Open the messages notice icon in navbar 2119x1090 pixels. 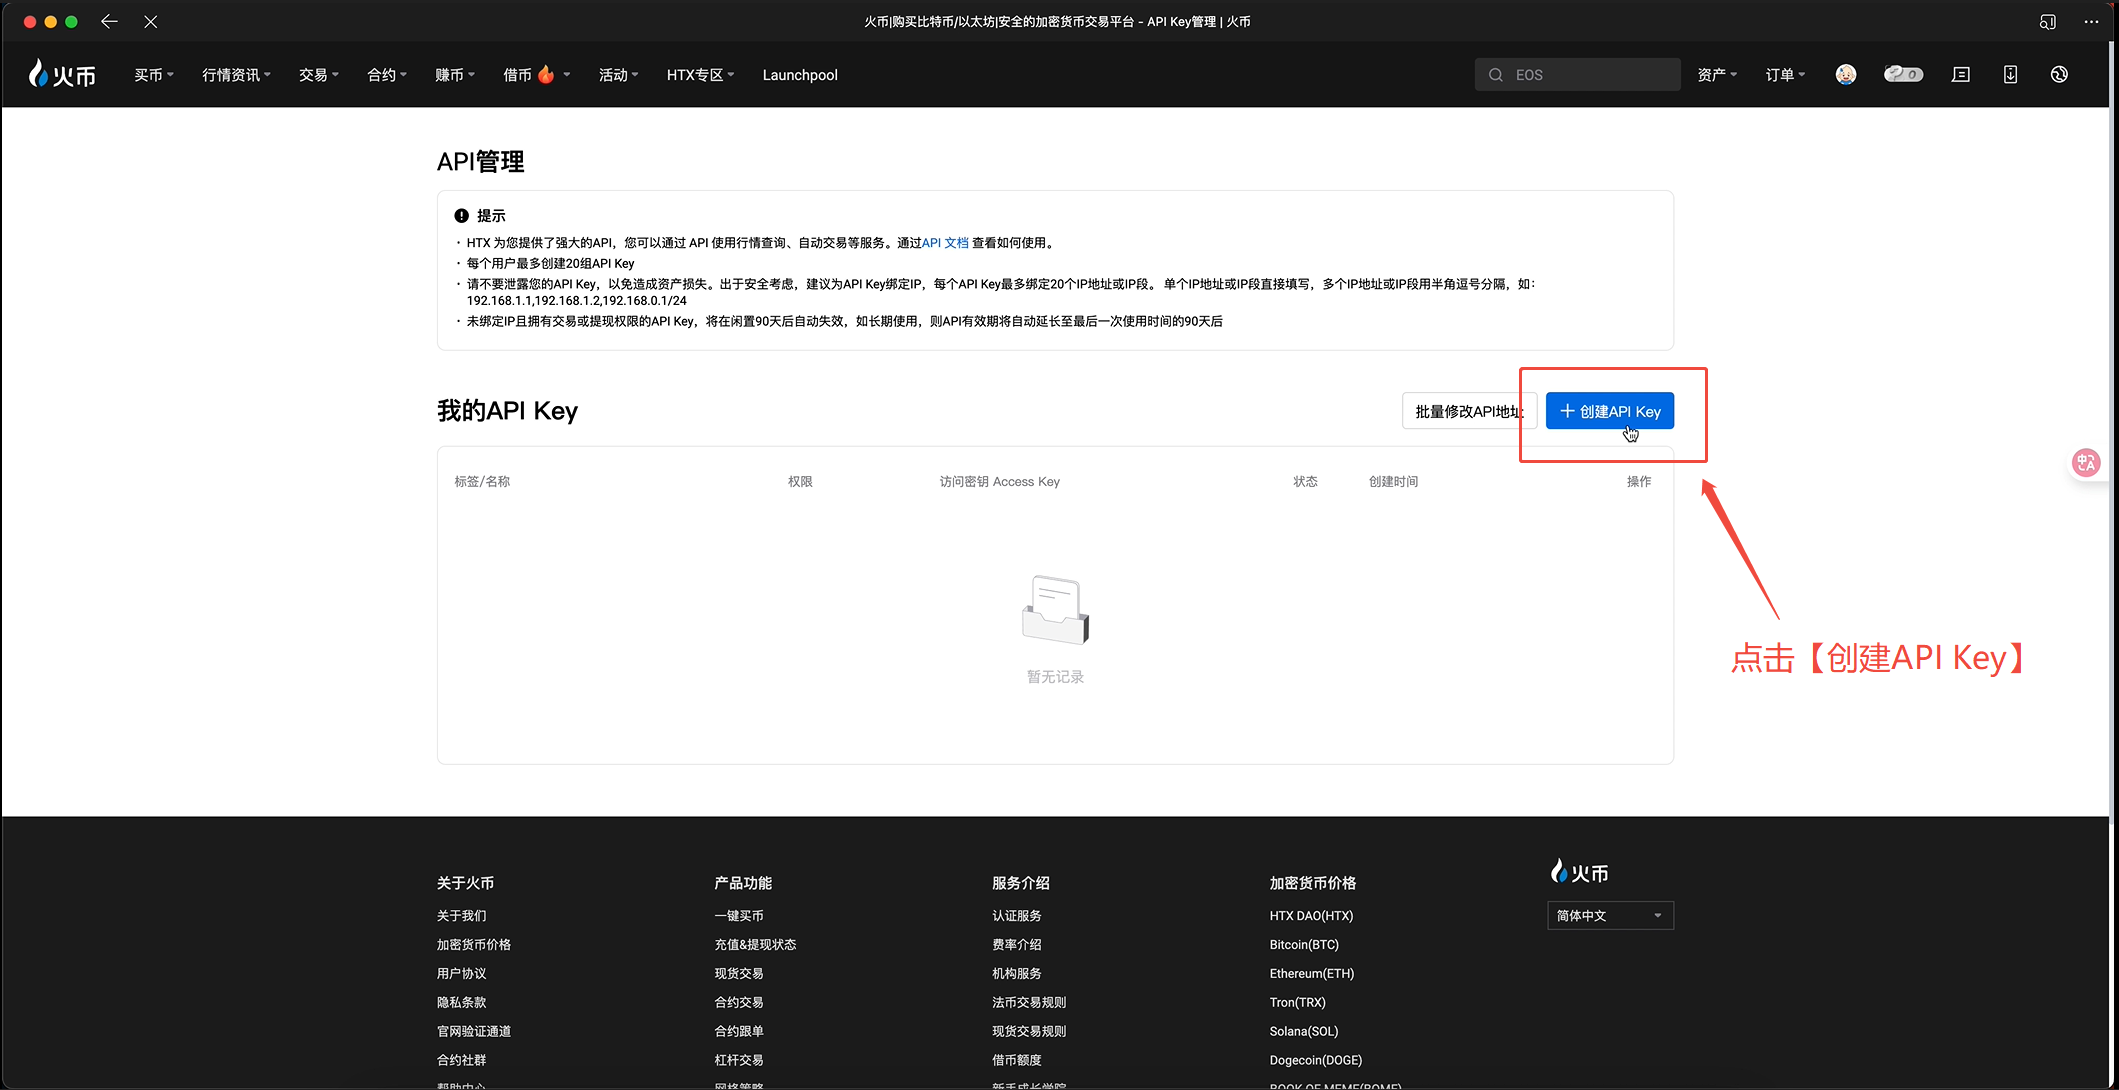(x=1961, y=74)
